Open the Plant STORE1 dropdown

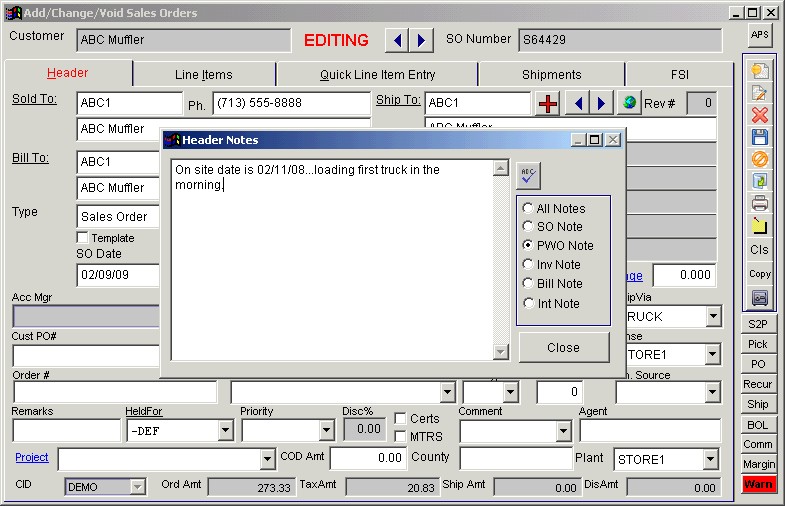point(710,460)
